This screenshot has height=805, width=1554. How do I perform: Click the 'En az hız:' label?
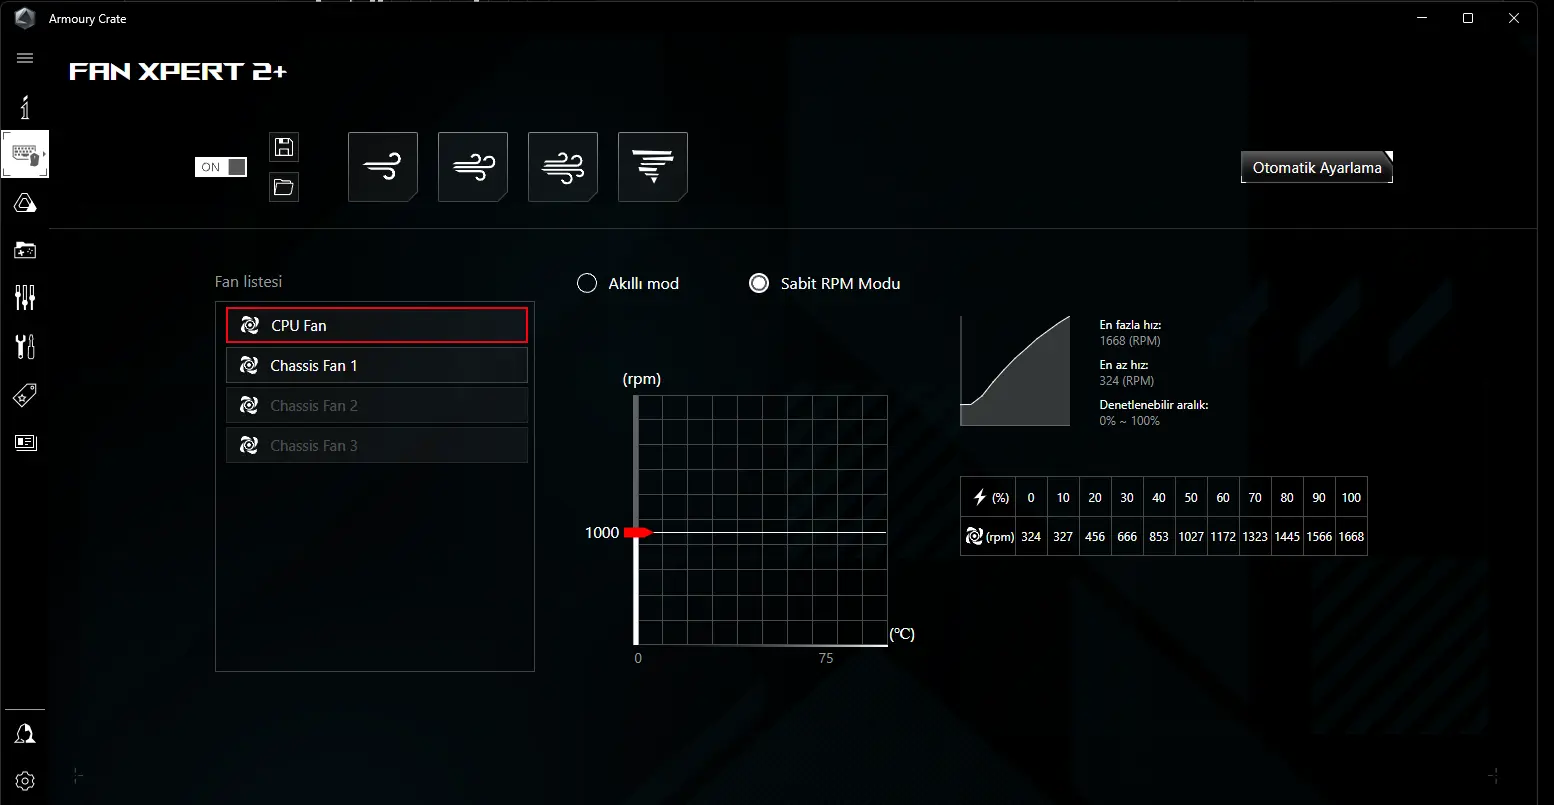1124,365
